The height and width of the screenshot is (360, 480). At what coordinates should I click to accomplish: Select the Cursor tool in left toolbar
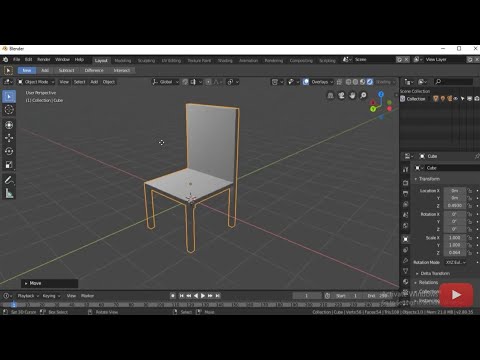point(9,109)
